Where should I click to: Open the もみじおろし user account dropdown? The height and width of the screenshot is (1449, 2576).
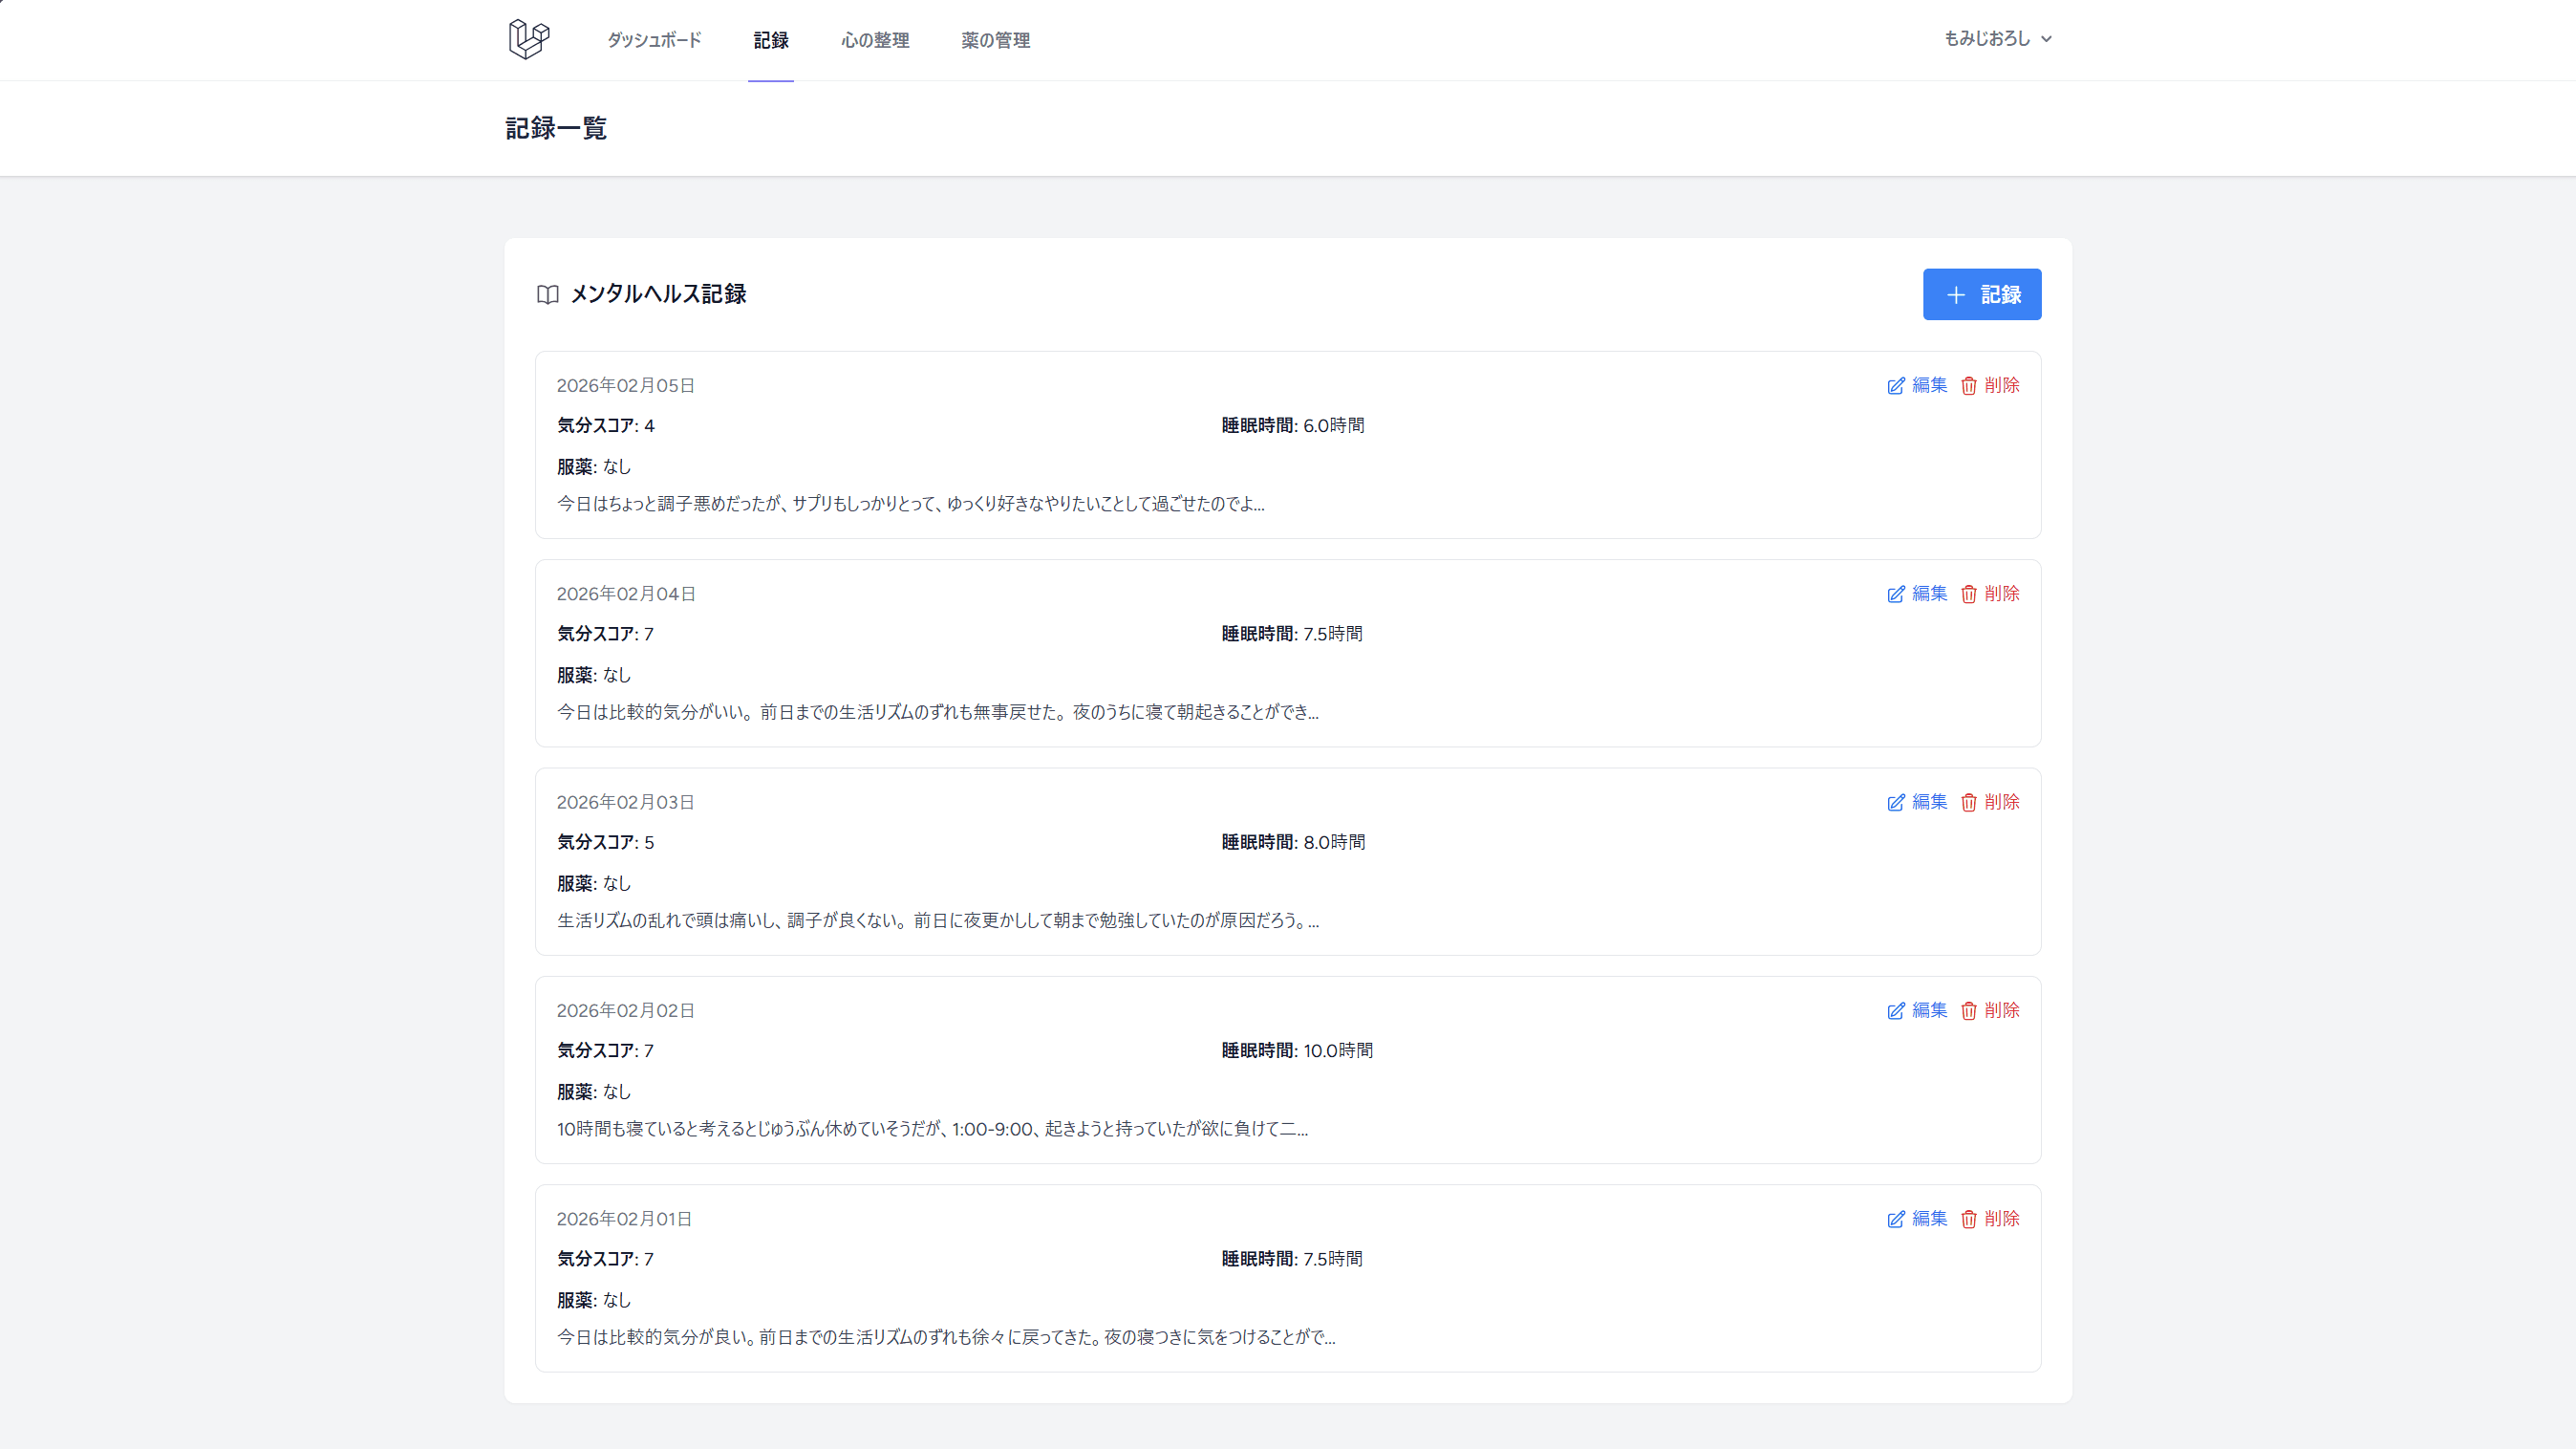[1996, 39]
